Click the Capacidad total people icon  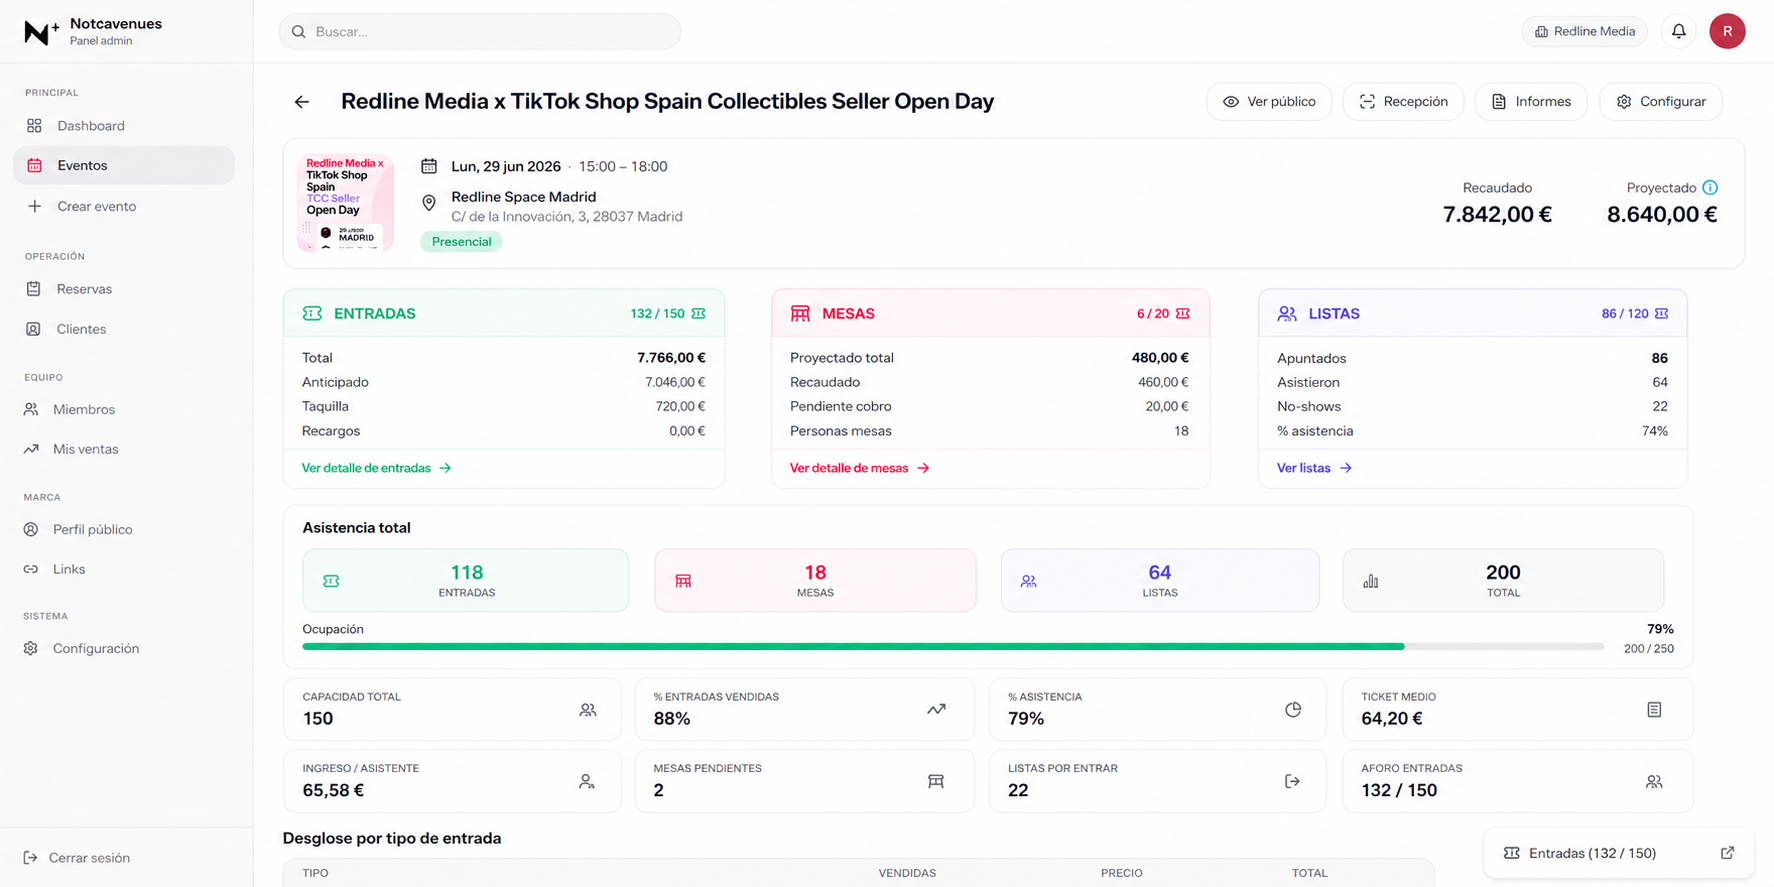pos(588,710)
